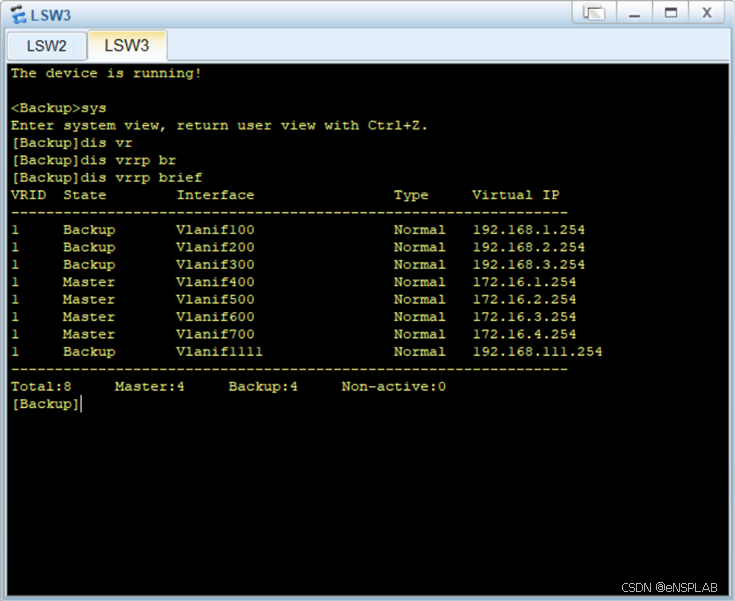The width and height of the screenshot is (735, 601).
Task: Minimize the LSW3 window
Action: (x=634, y=13)
